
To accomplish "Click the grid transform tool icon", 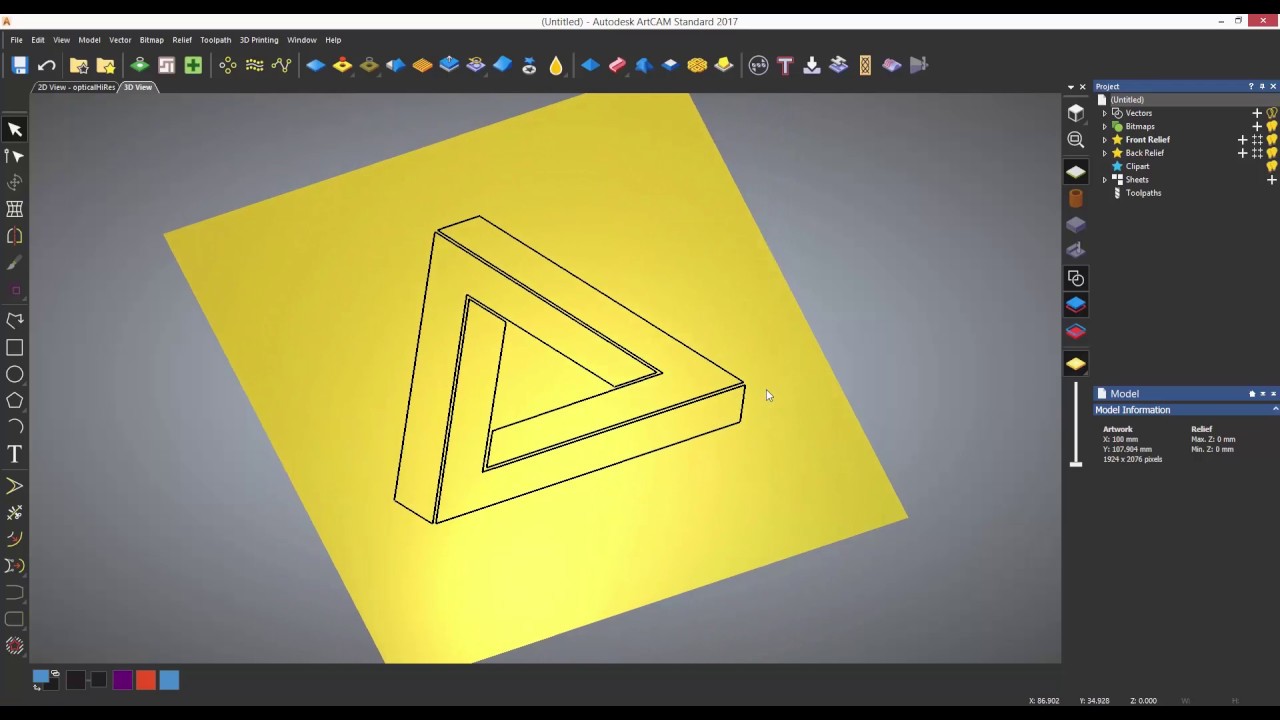I will click(x=15, y=209).
